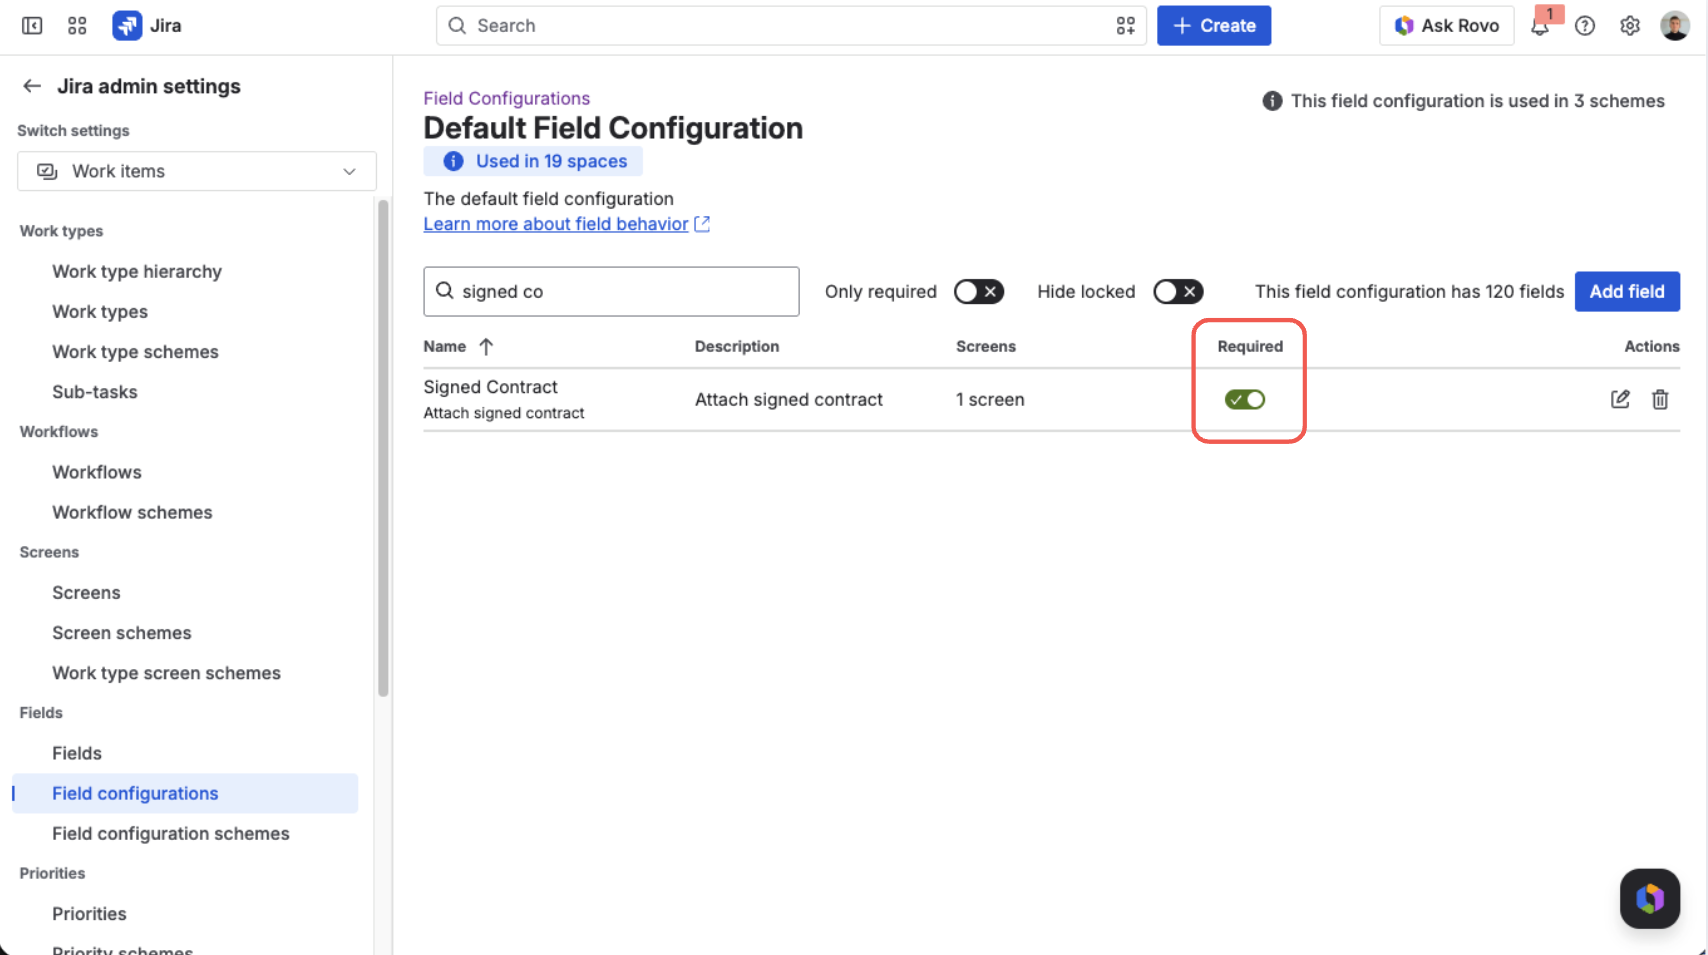Expand the Work items settings dropdown

click(x=197, y=171)
